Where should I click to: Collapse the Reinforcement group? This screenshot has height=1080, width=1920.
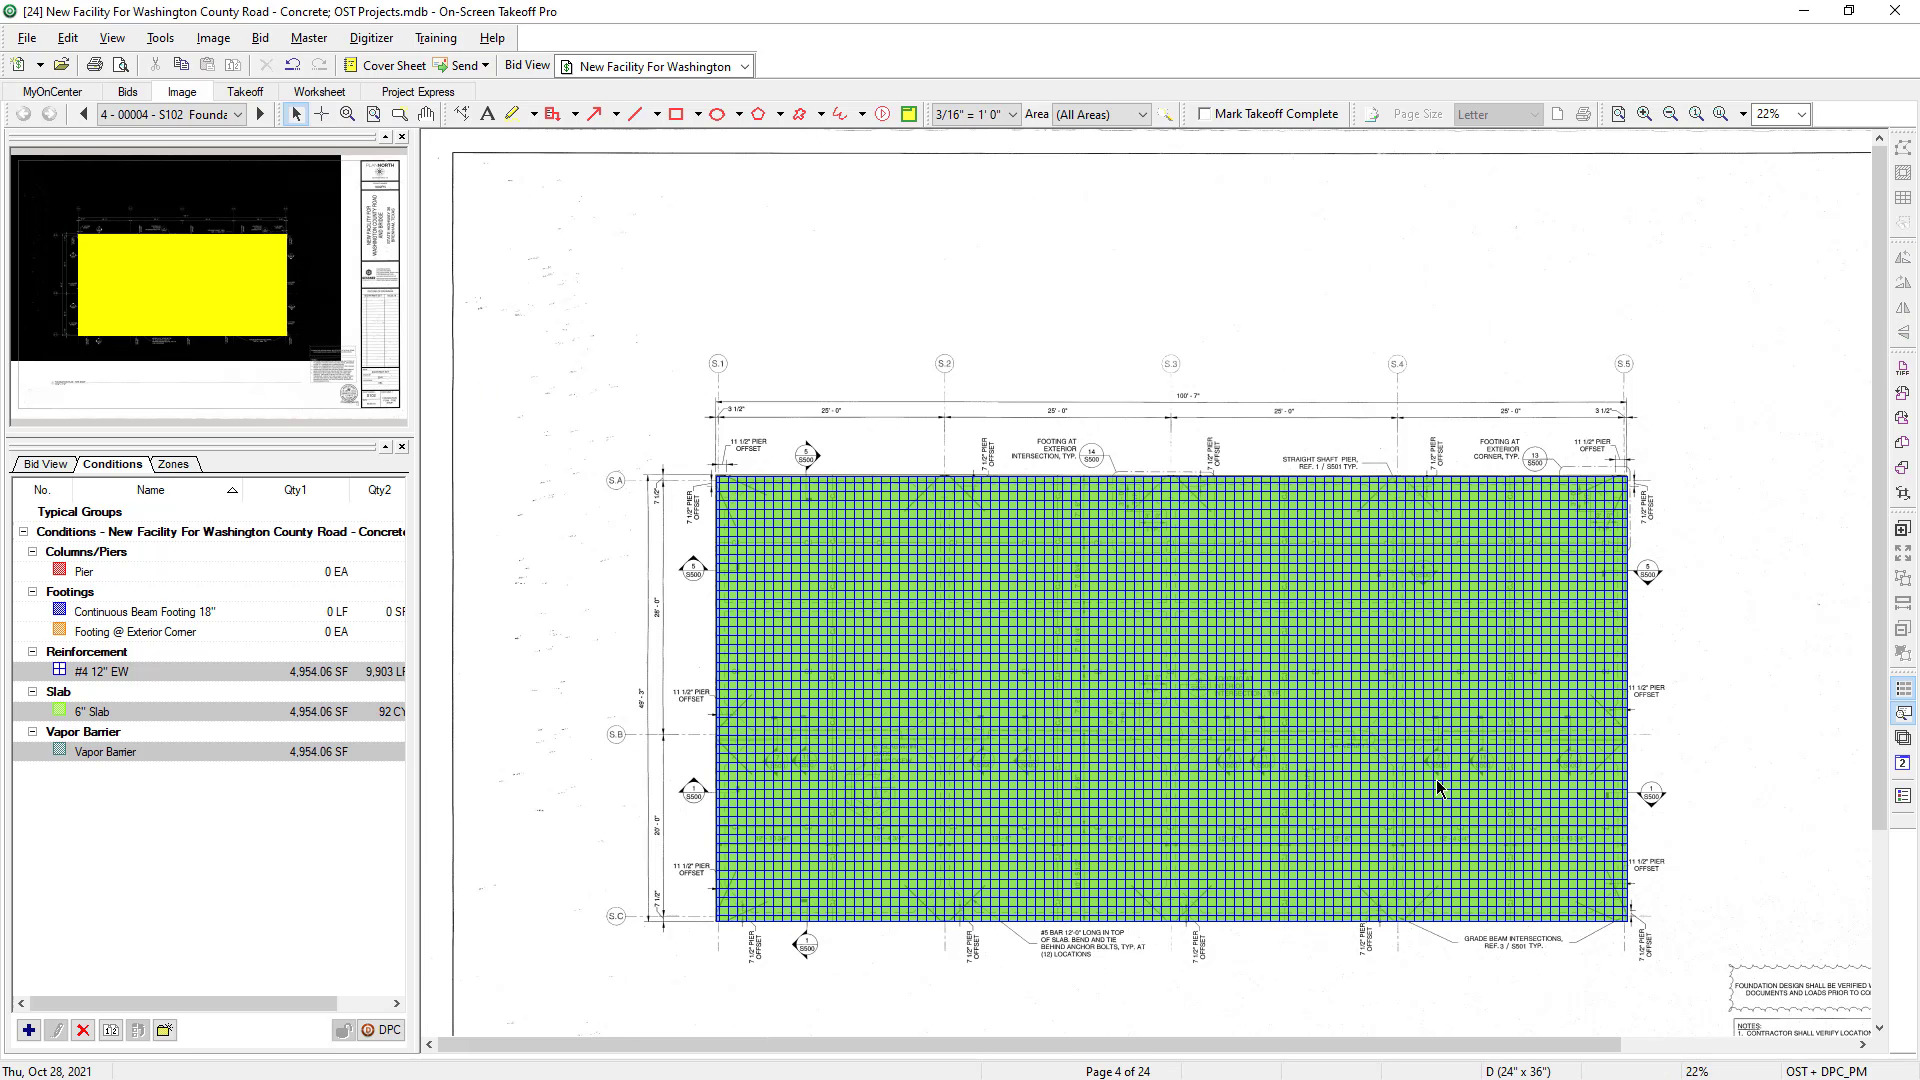(32, 652)
